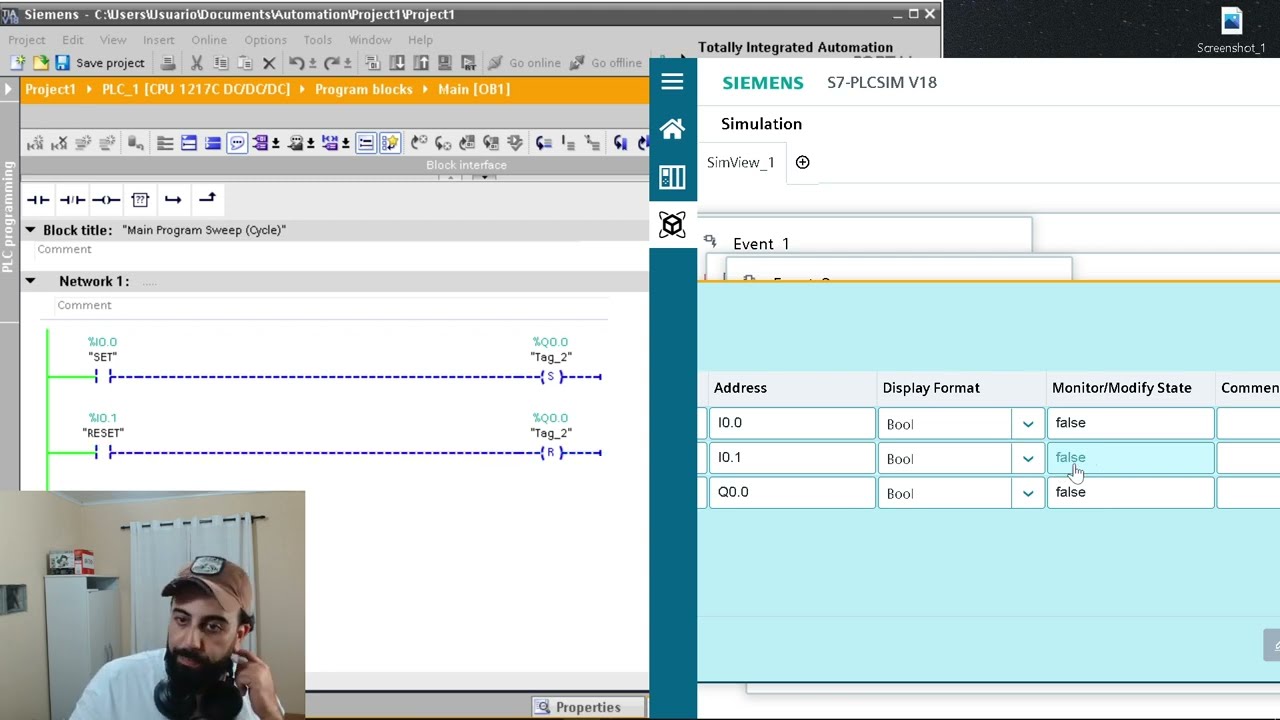Viewport: 1280px width, 720px height.
Task: Open the View menu
Action: [113, 40]
